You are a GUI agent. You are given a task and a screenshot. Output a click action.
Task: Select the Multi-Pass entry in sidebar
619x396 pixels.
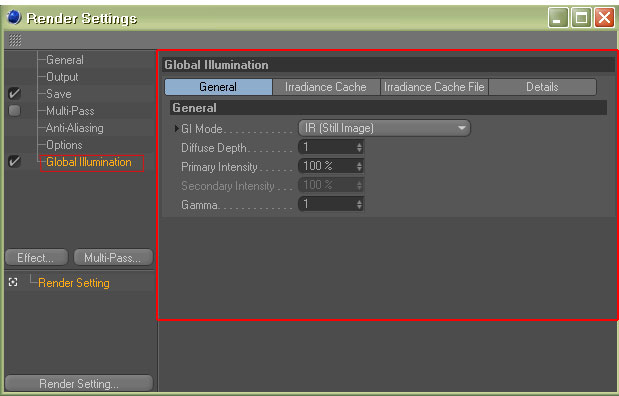[70, 111]
